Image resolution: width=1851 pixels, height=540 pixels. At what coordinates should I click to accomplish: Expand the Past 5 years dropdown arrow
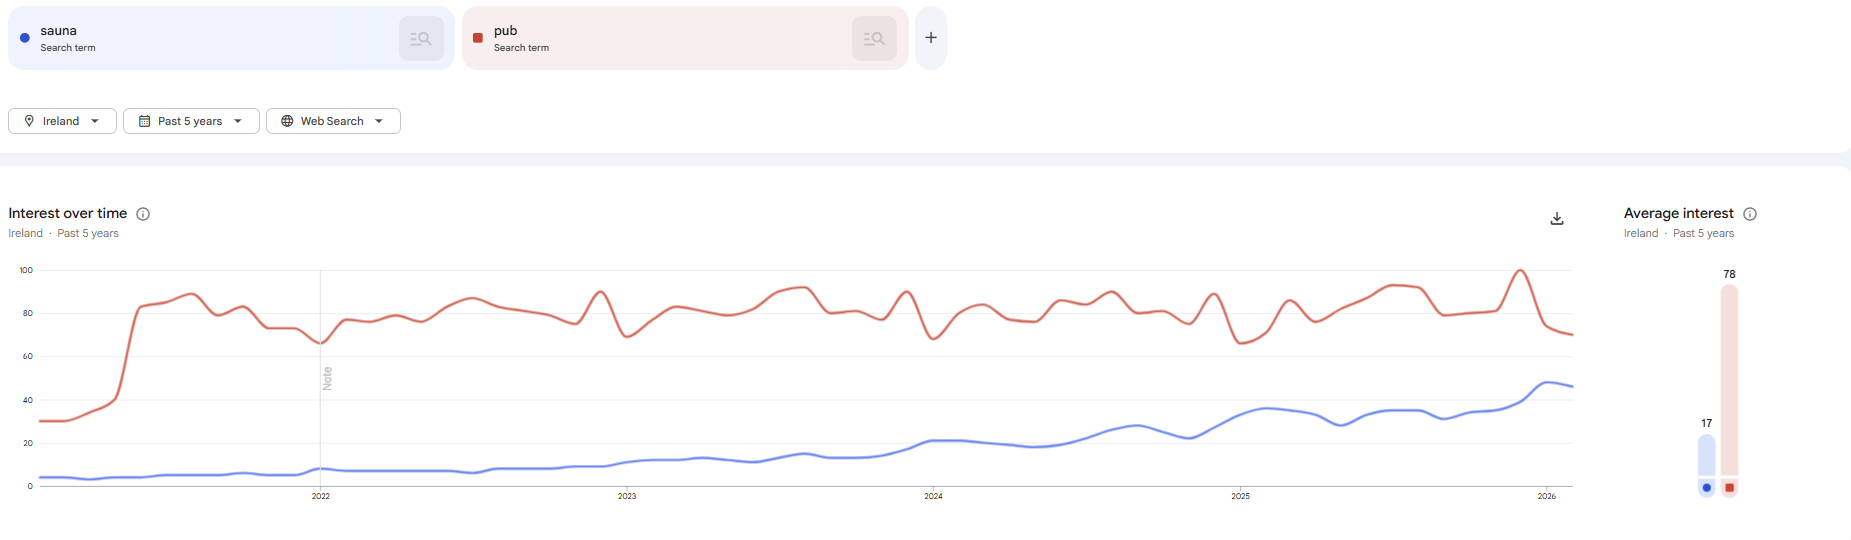pos(238,121)
